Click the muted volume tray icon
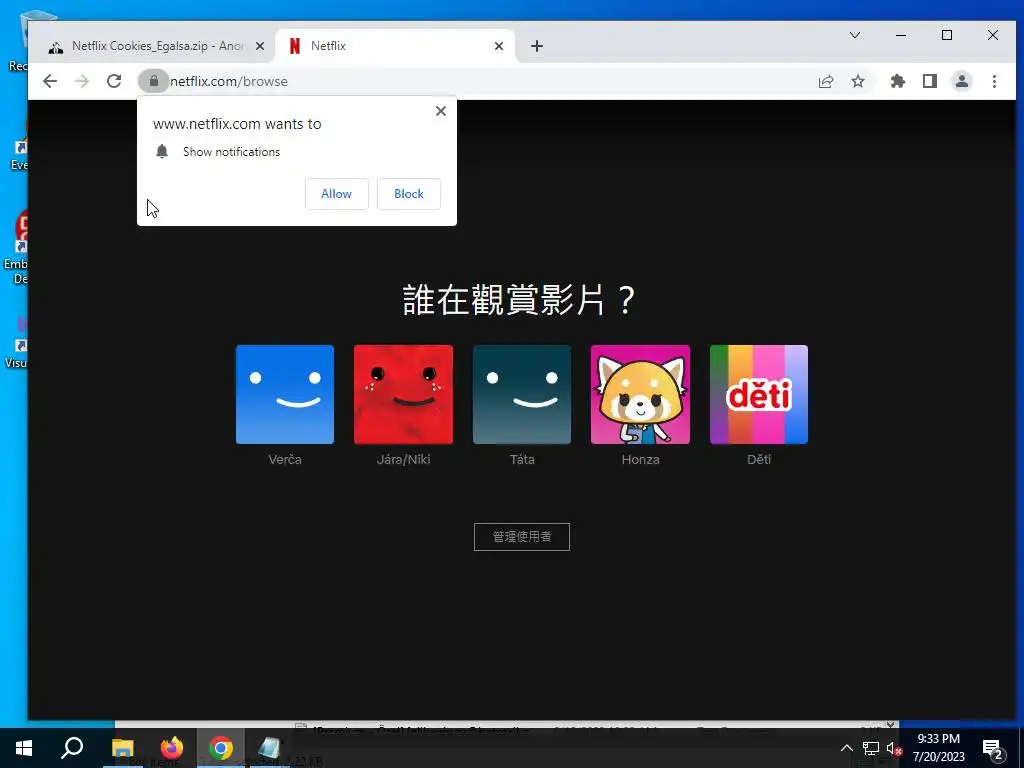Image resolution: width=1024 pixels, height=768 pixels. [x=894, y=748]
